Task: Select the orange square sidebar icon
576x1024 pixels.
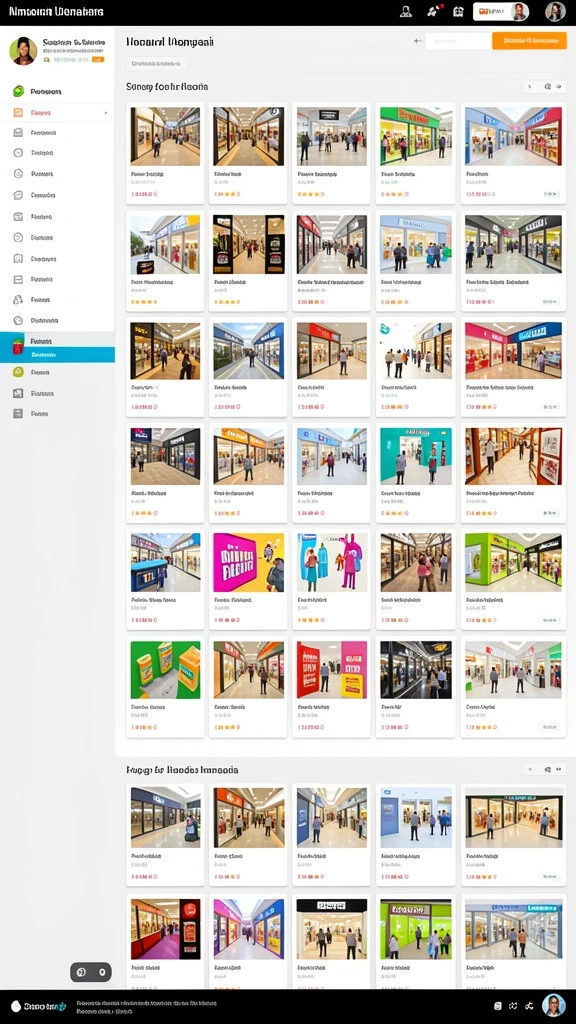Action: (x=18, y=112)
